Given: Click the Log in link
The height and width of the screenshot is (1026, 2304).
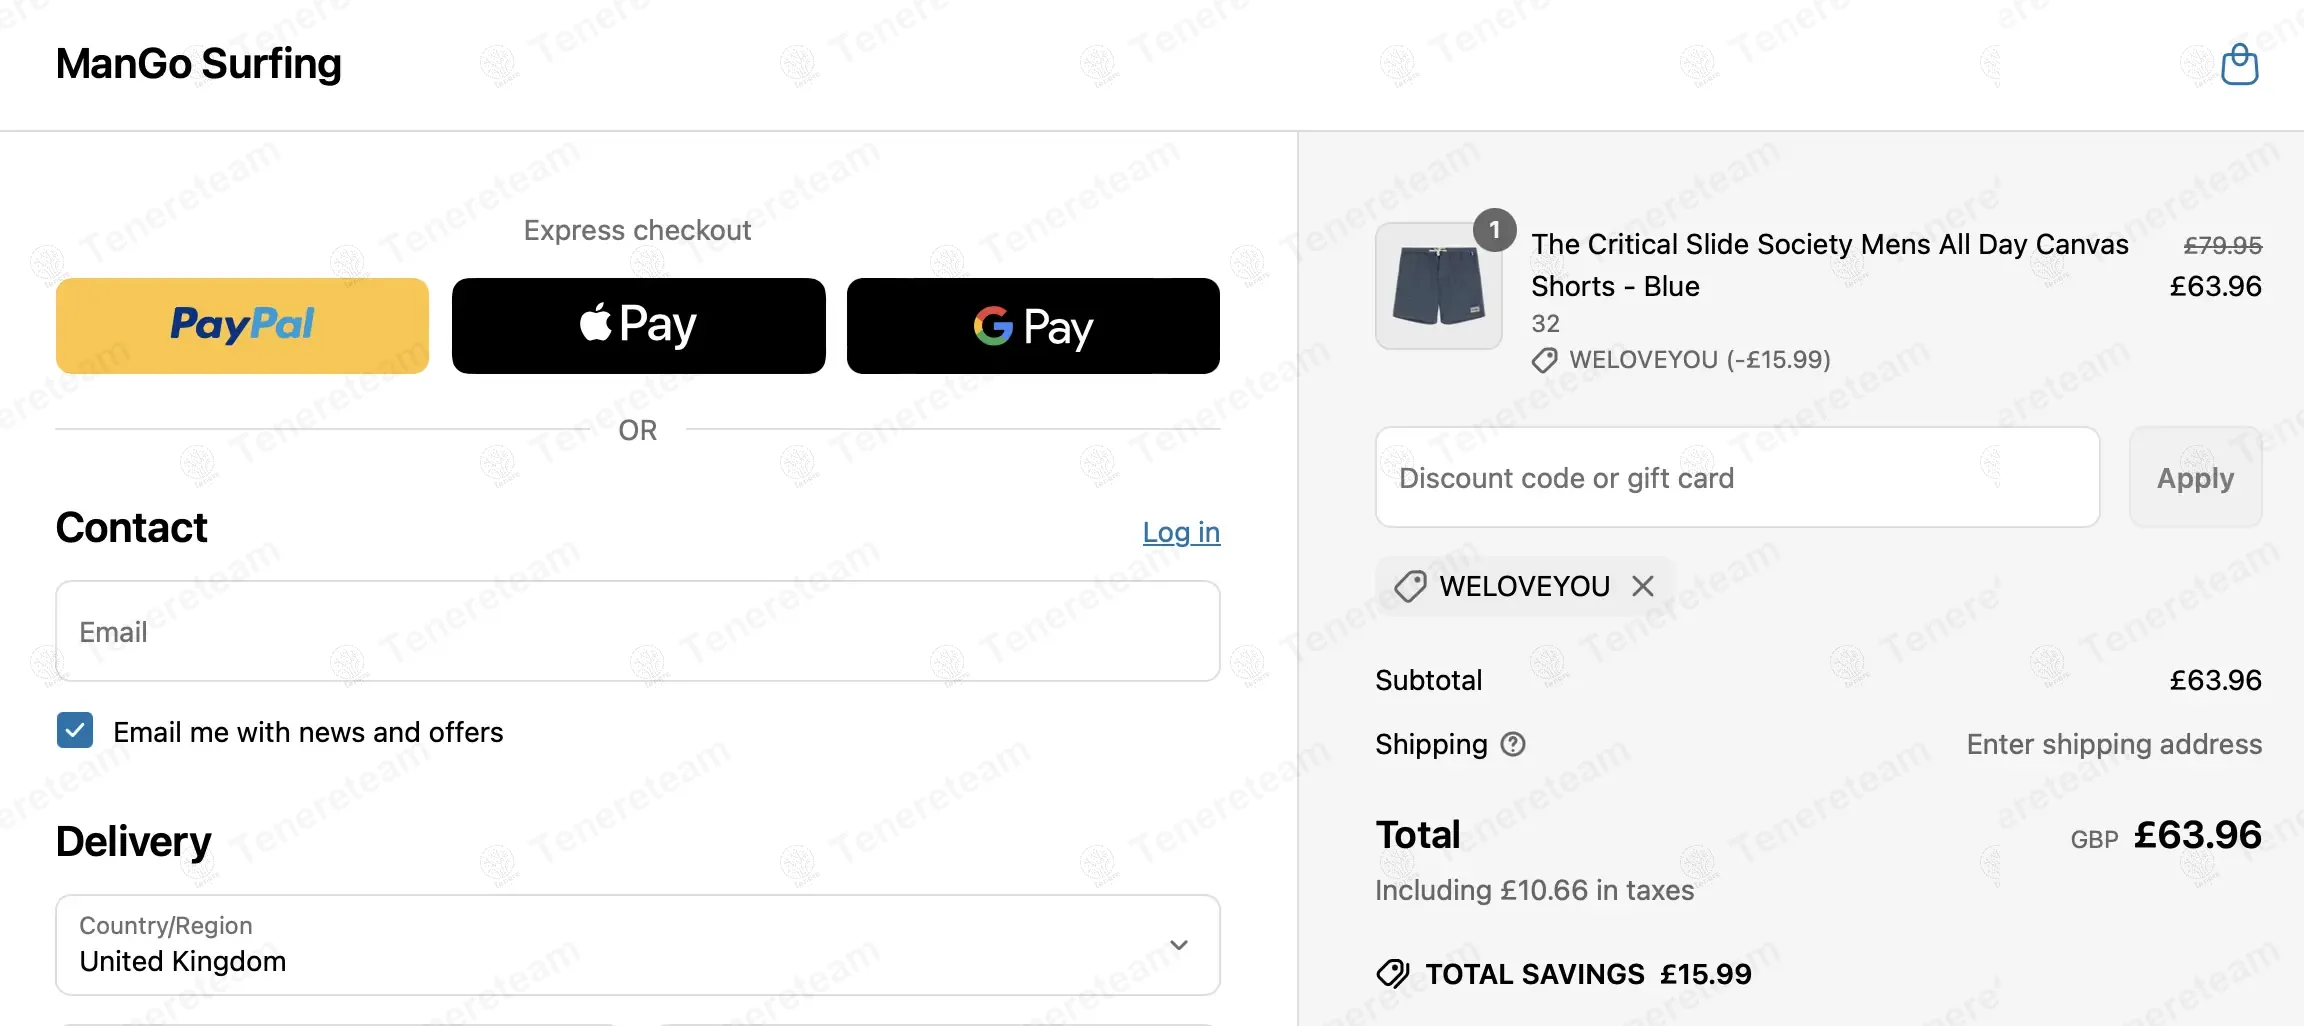Looking at the screenshot, I should (x=1181, y=532).
